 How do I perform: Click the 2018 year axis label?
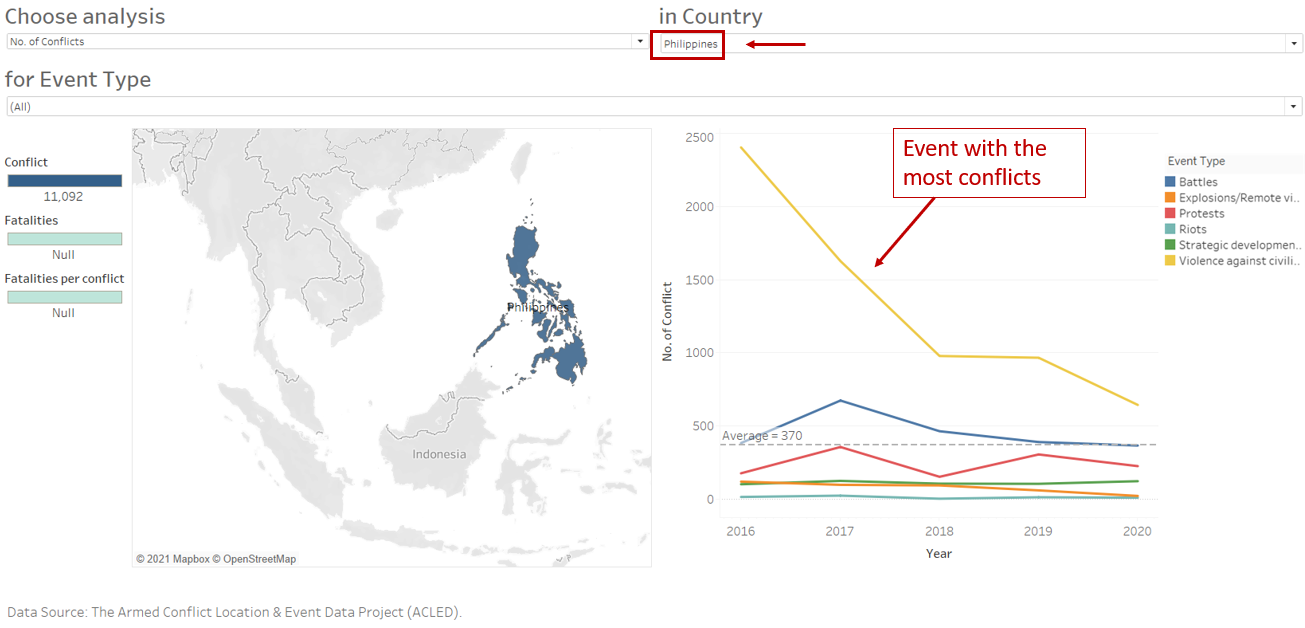939,532
